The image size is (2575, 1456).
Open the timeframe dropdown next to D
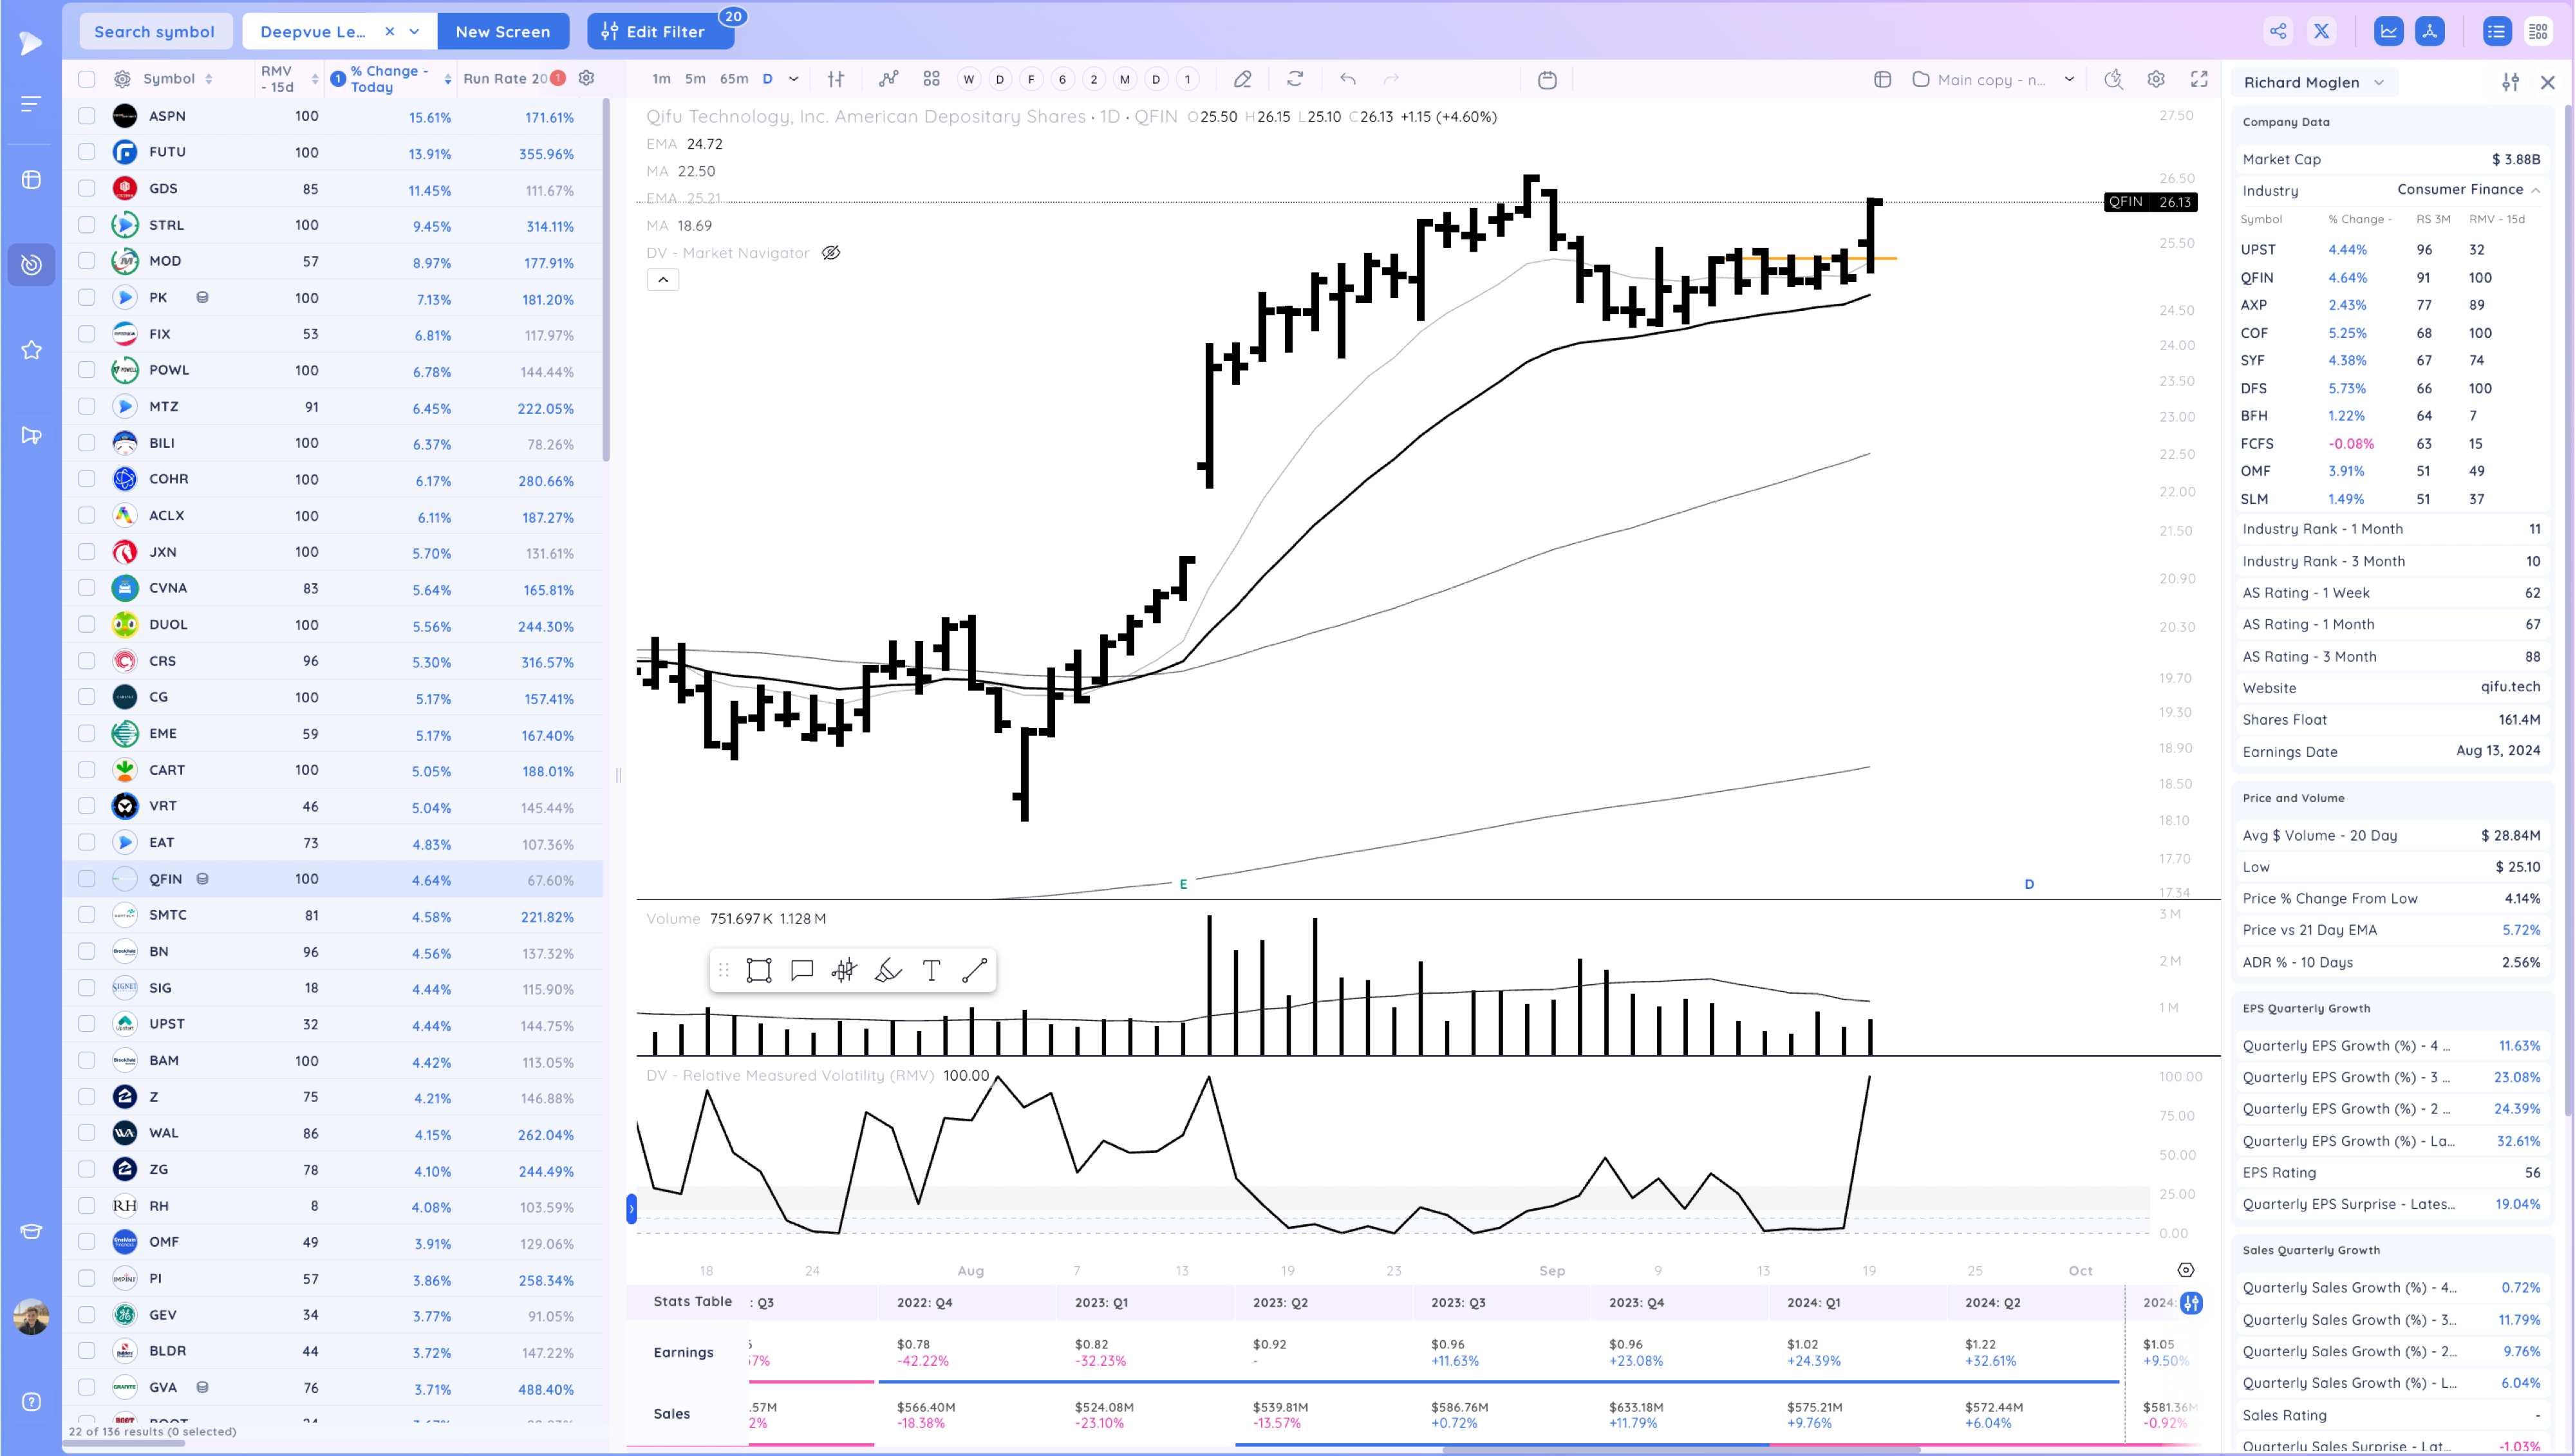coord(794,79)
